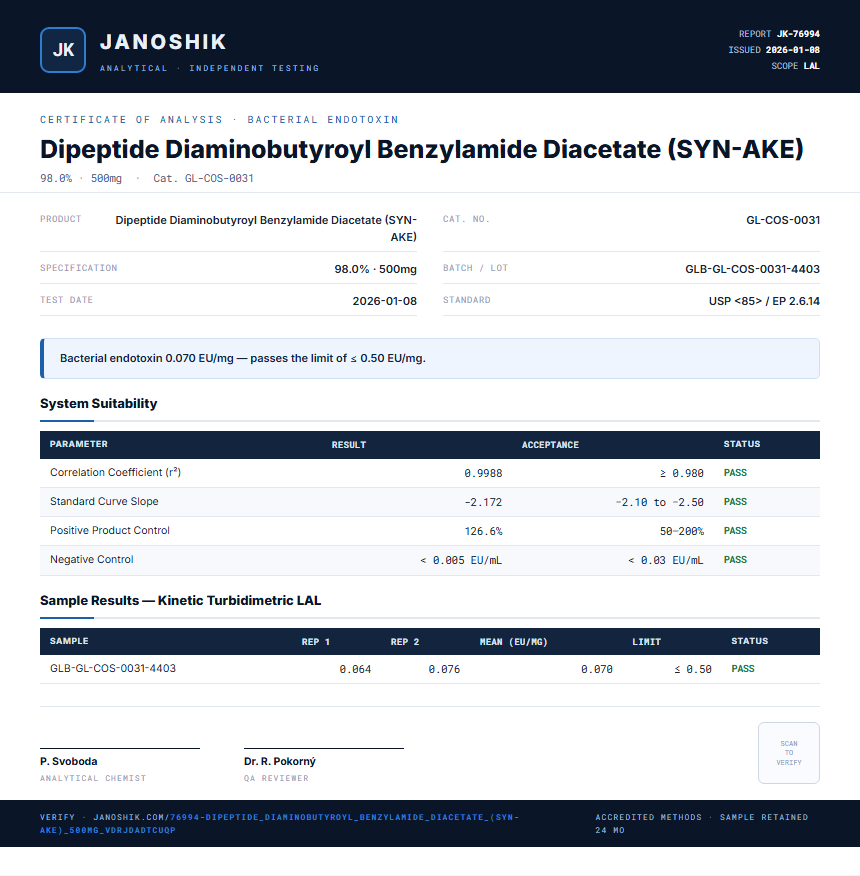The height and width of the screenshot is (876, 860).
Task: Click limit value ≤ 0.50
Action: pyautogui.click(x=693, y=669)
